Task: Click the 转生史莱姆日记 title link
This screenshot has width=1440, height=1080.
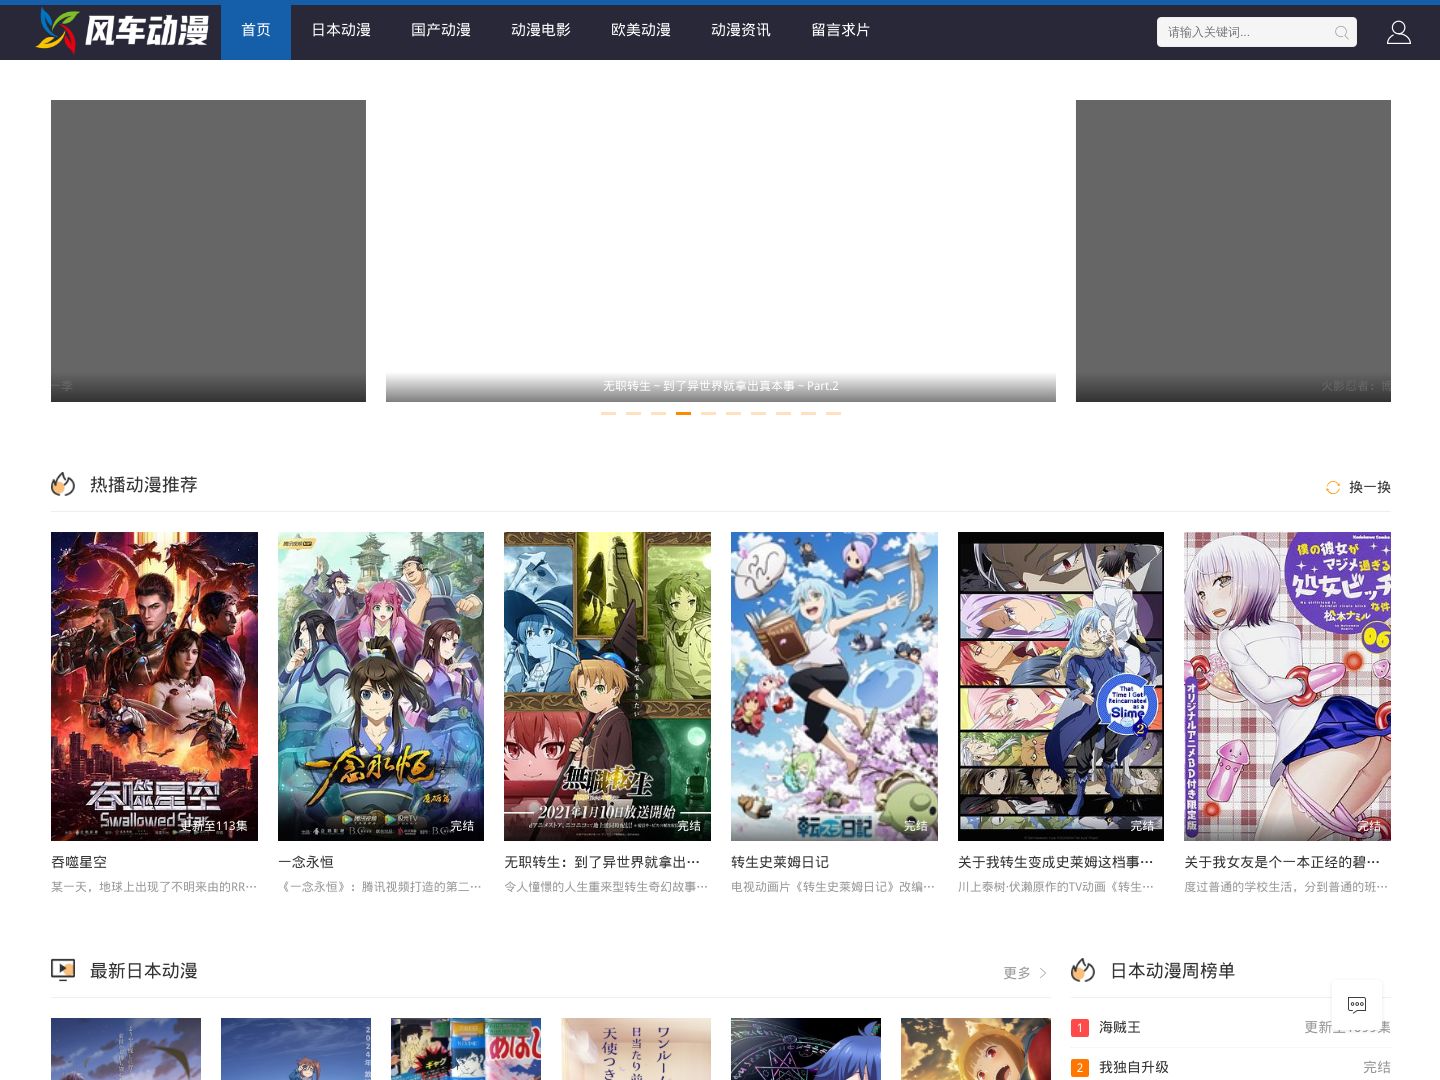Action: [780, 862]
